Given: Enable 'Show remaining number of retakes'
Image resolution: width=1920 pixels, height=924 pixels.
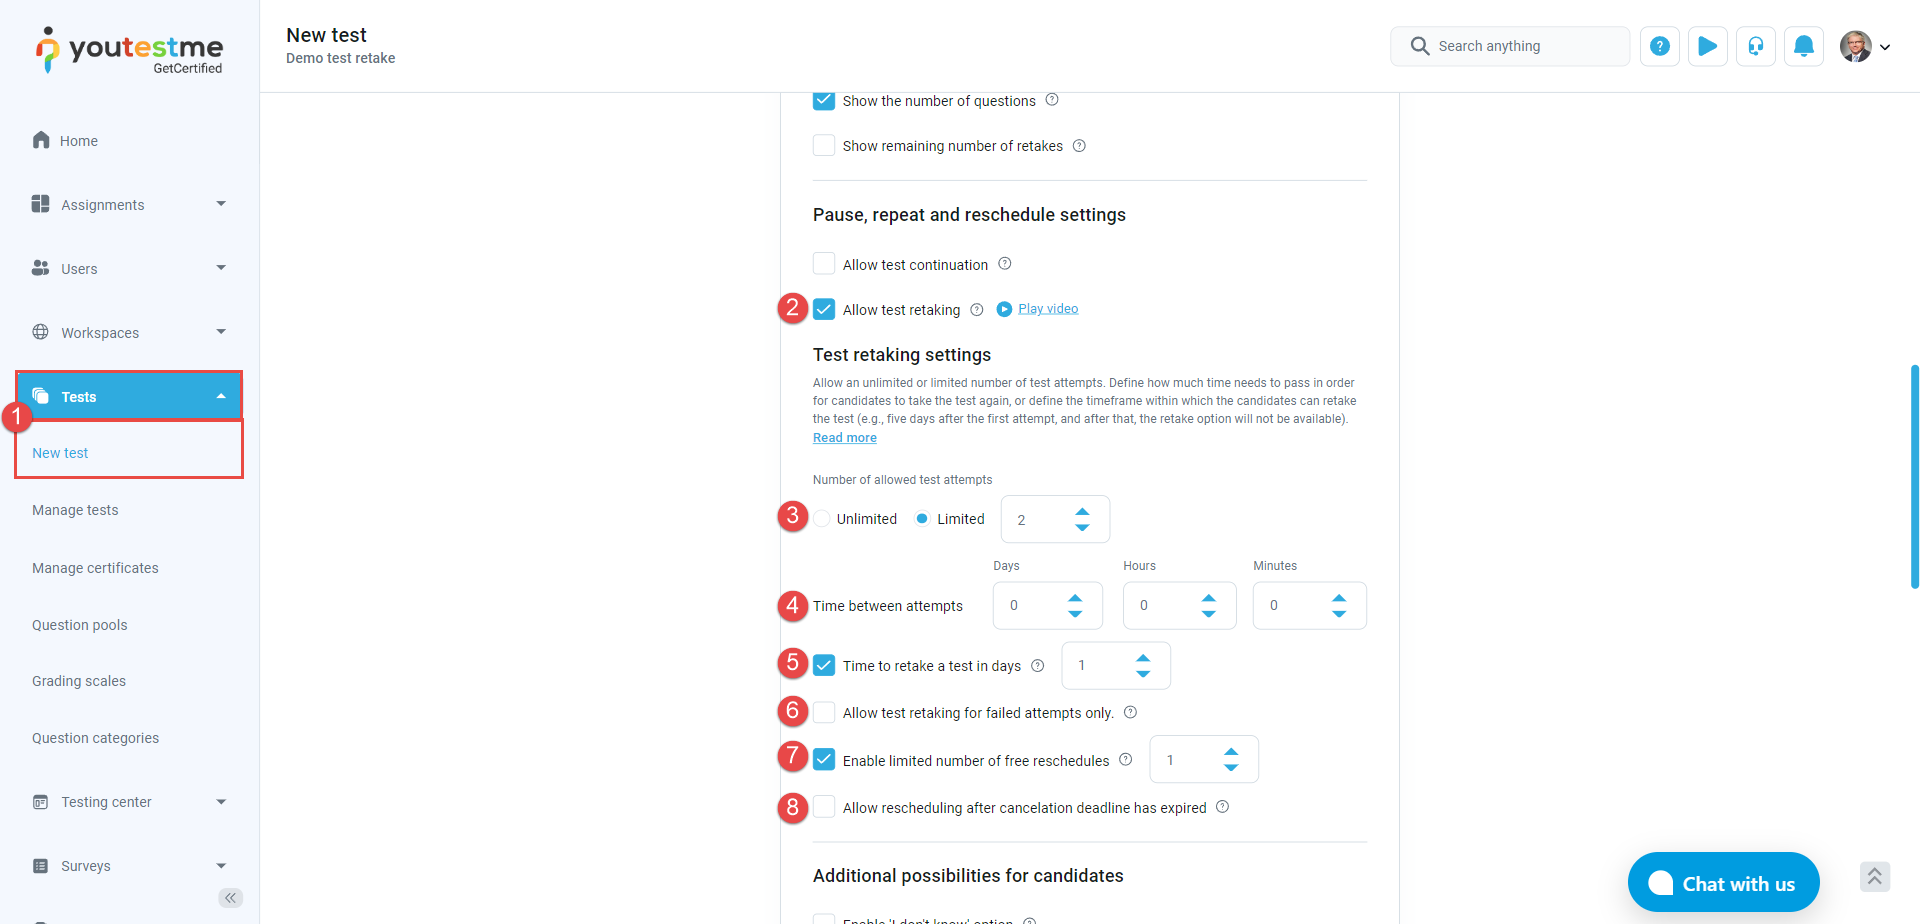Looking at the screenshot, I should pos(824,145).
